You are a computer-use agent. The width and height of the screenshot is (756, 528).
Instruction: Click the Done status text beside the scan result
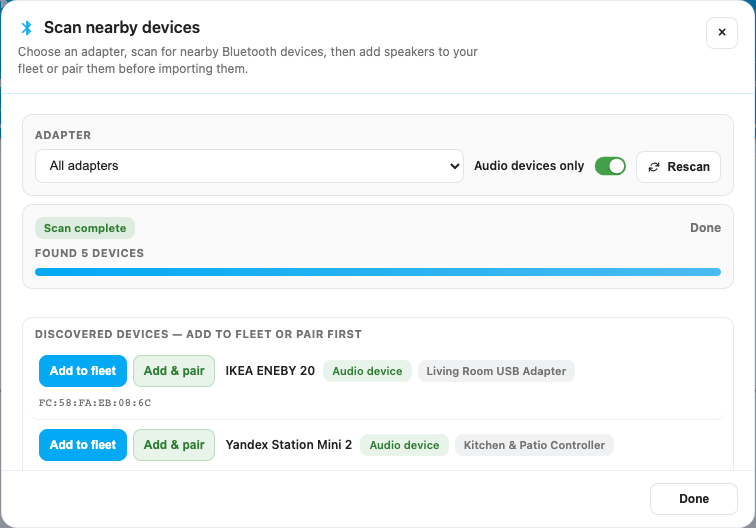(x=705, y=228)
